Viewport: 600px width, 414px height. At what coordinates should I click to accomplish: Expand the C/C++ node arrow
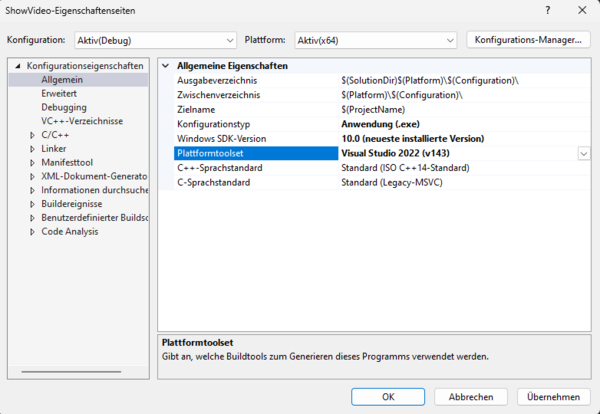[x=32, y=134]
